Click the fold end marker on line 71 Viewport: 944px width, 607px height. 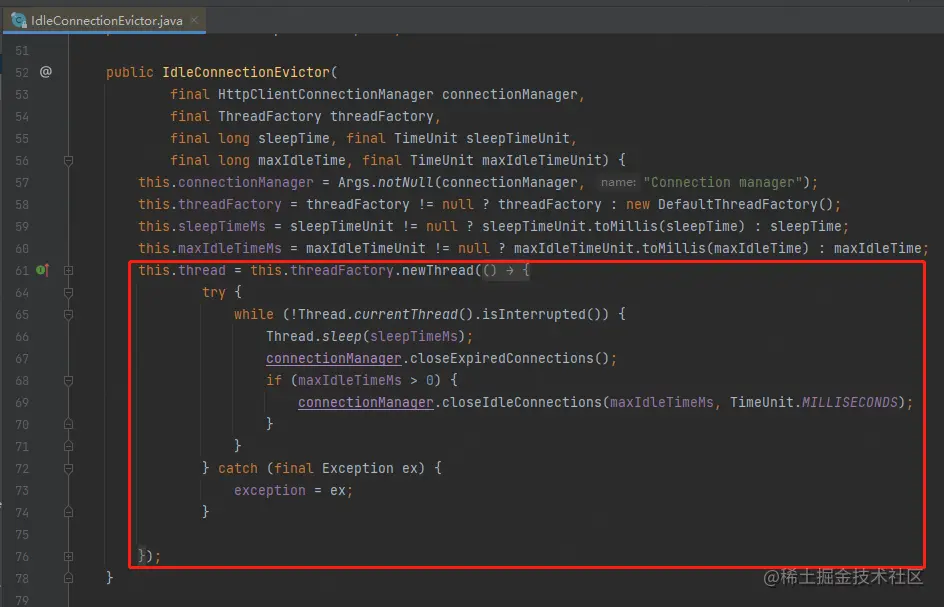(69, 446)
